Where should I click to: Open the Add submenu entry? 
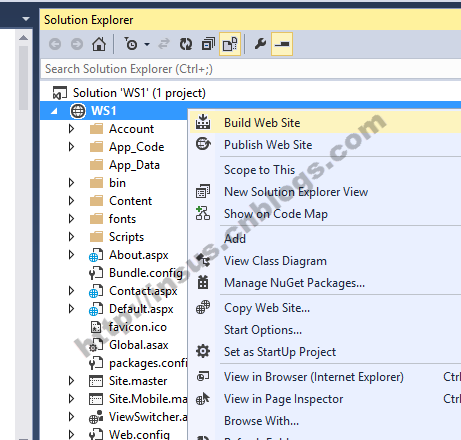(x=326, y=239)
